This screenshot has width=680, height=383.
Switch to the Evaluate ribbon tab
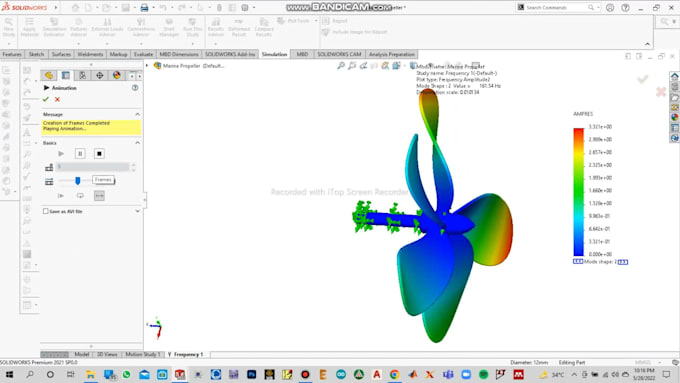click(143, 54)
